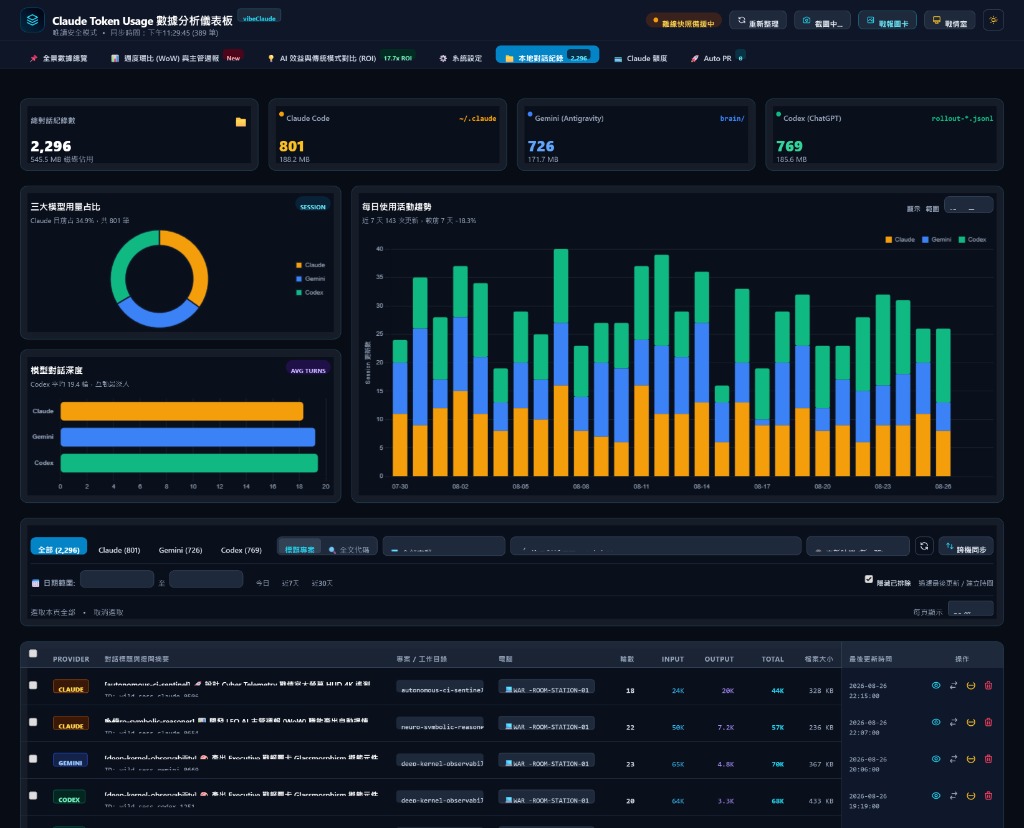Click the Codex green legend swatch in bar chart

pos(961,240)
